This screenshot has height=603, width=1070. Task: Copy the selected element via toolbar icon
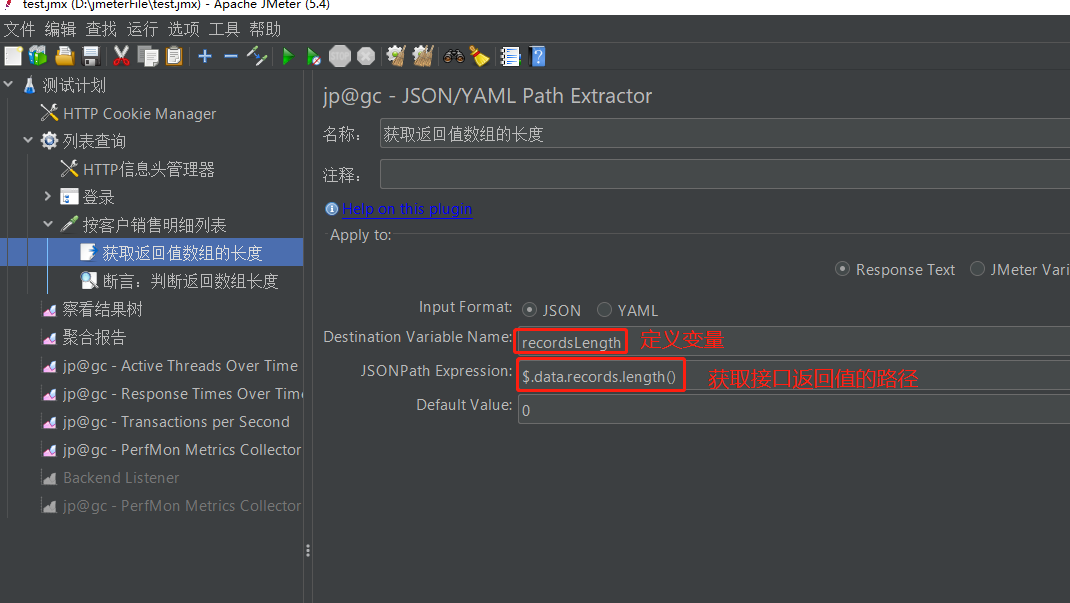point(147,56)
